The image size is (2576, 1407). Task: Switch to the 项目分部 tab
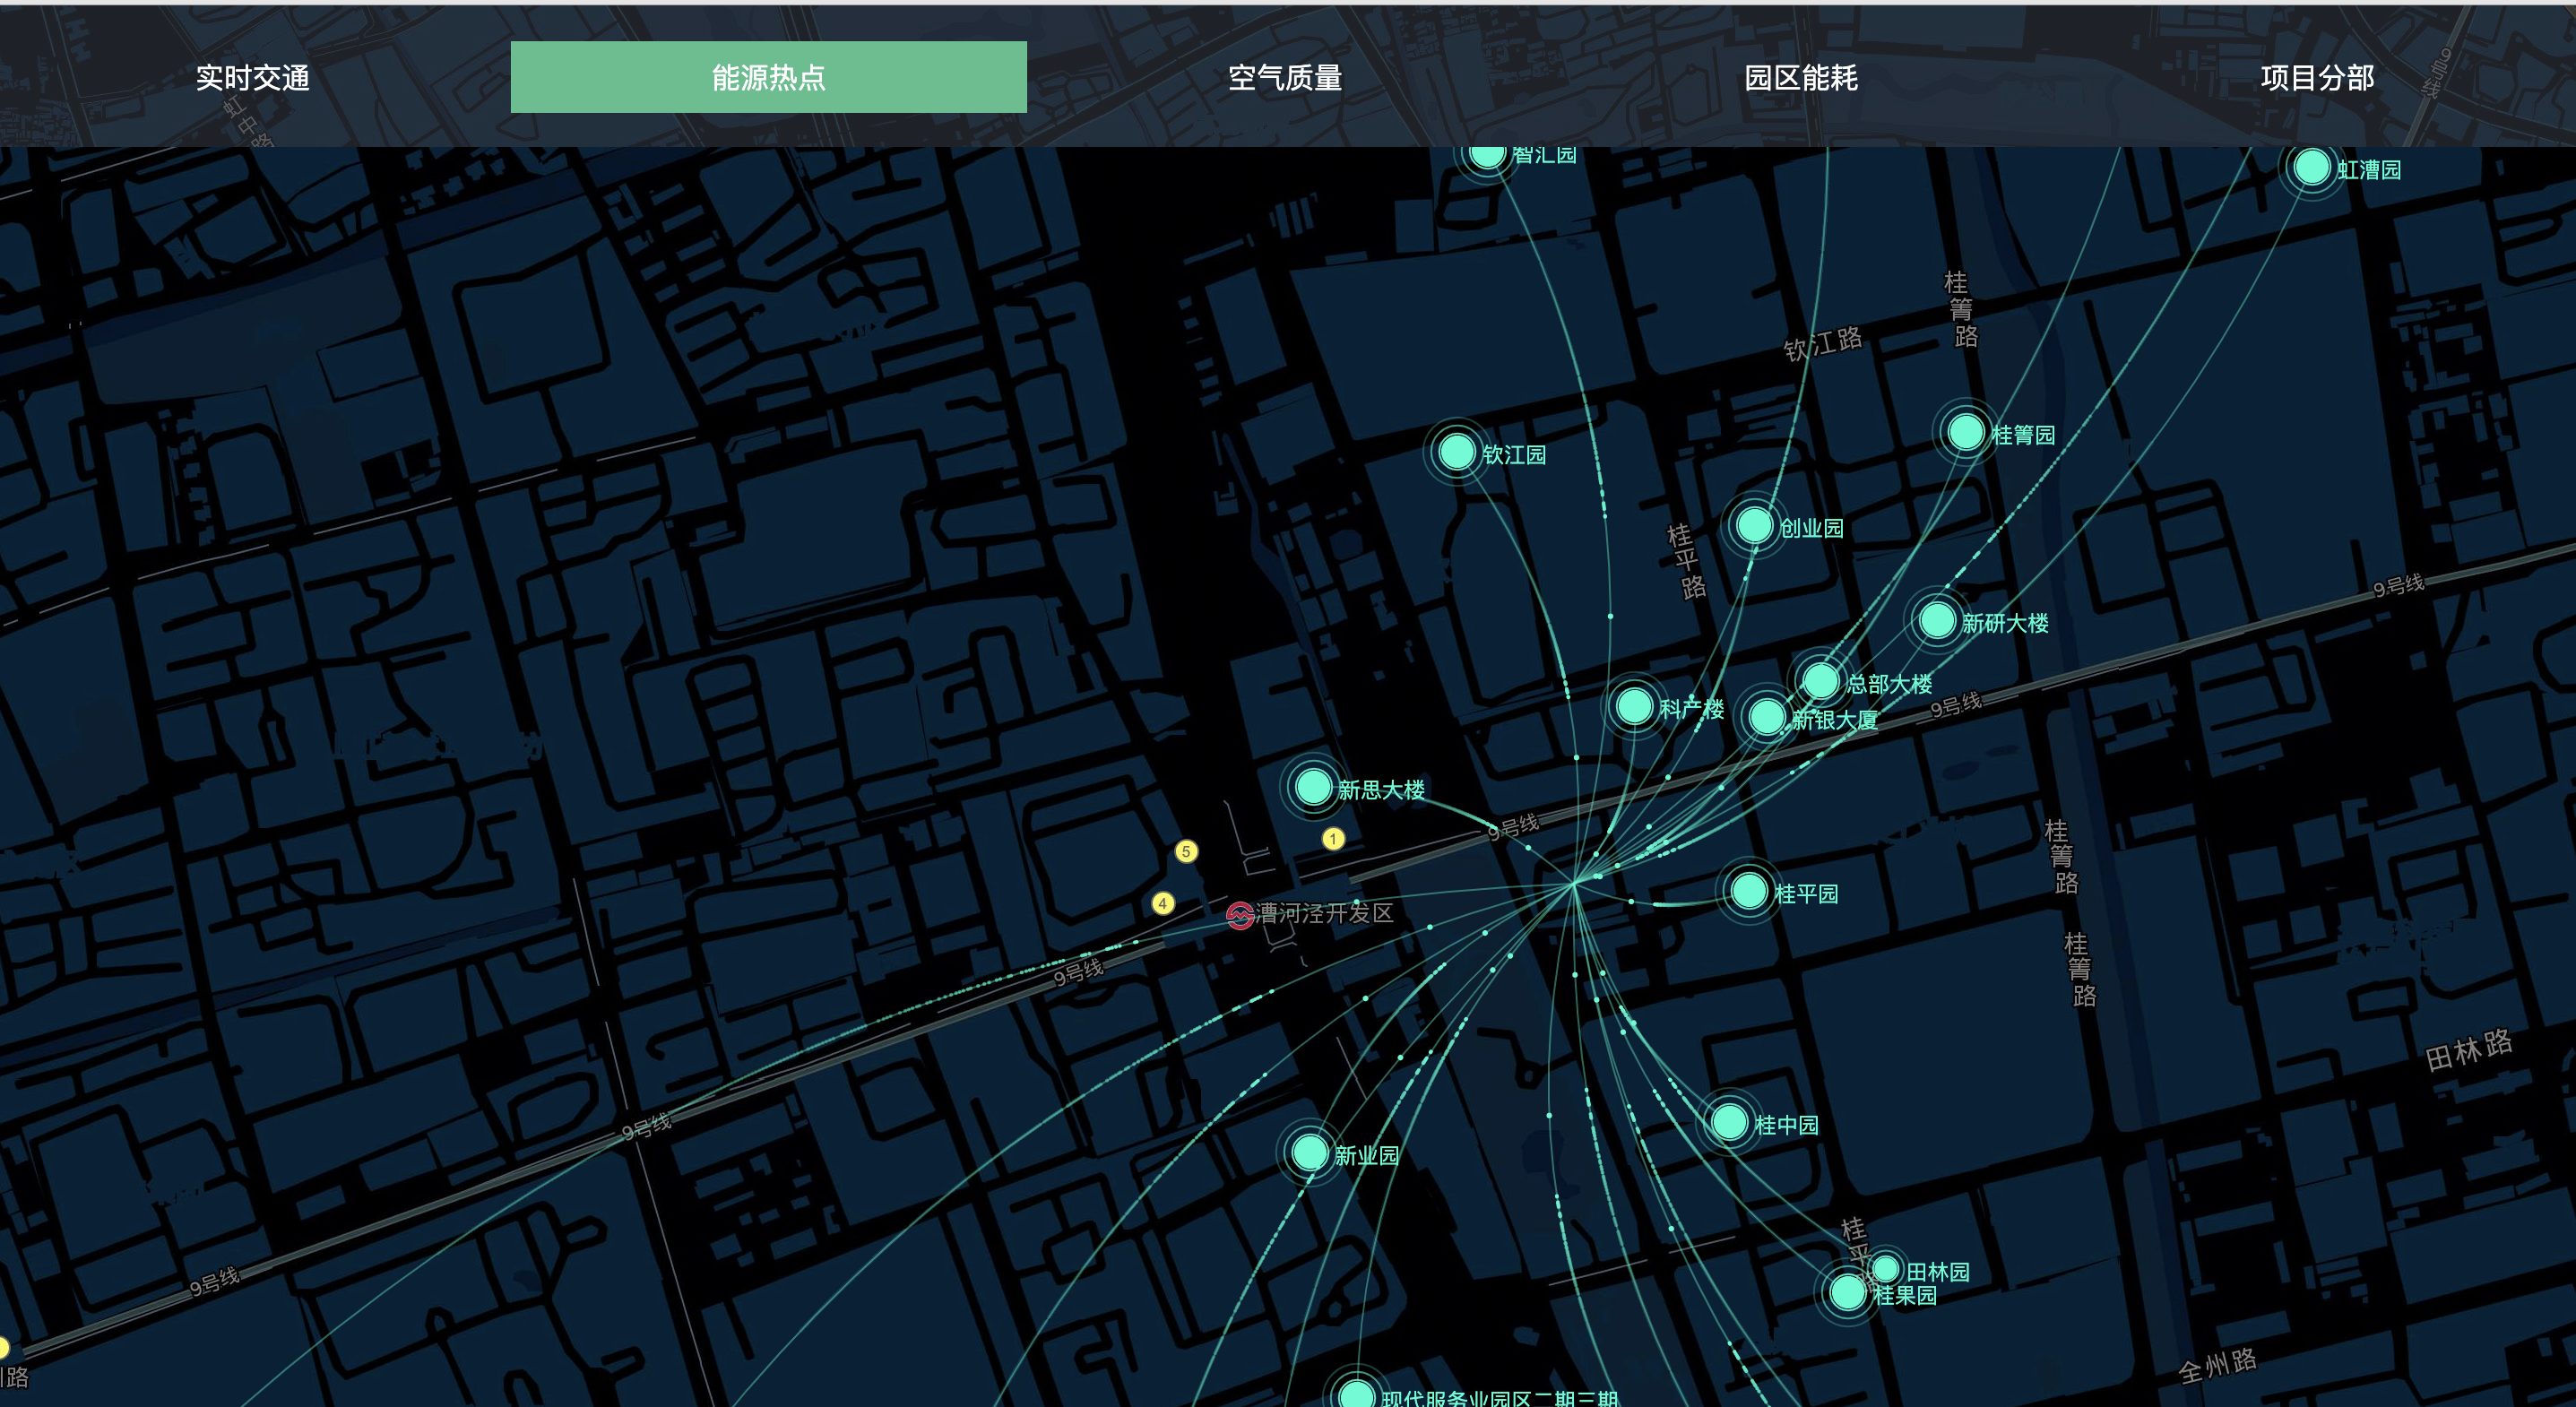(x=2317, y=77)
